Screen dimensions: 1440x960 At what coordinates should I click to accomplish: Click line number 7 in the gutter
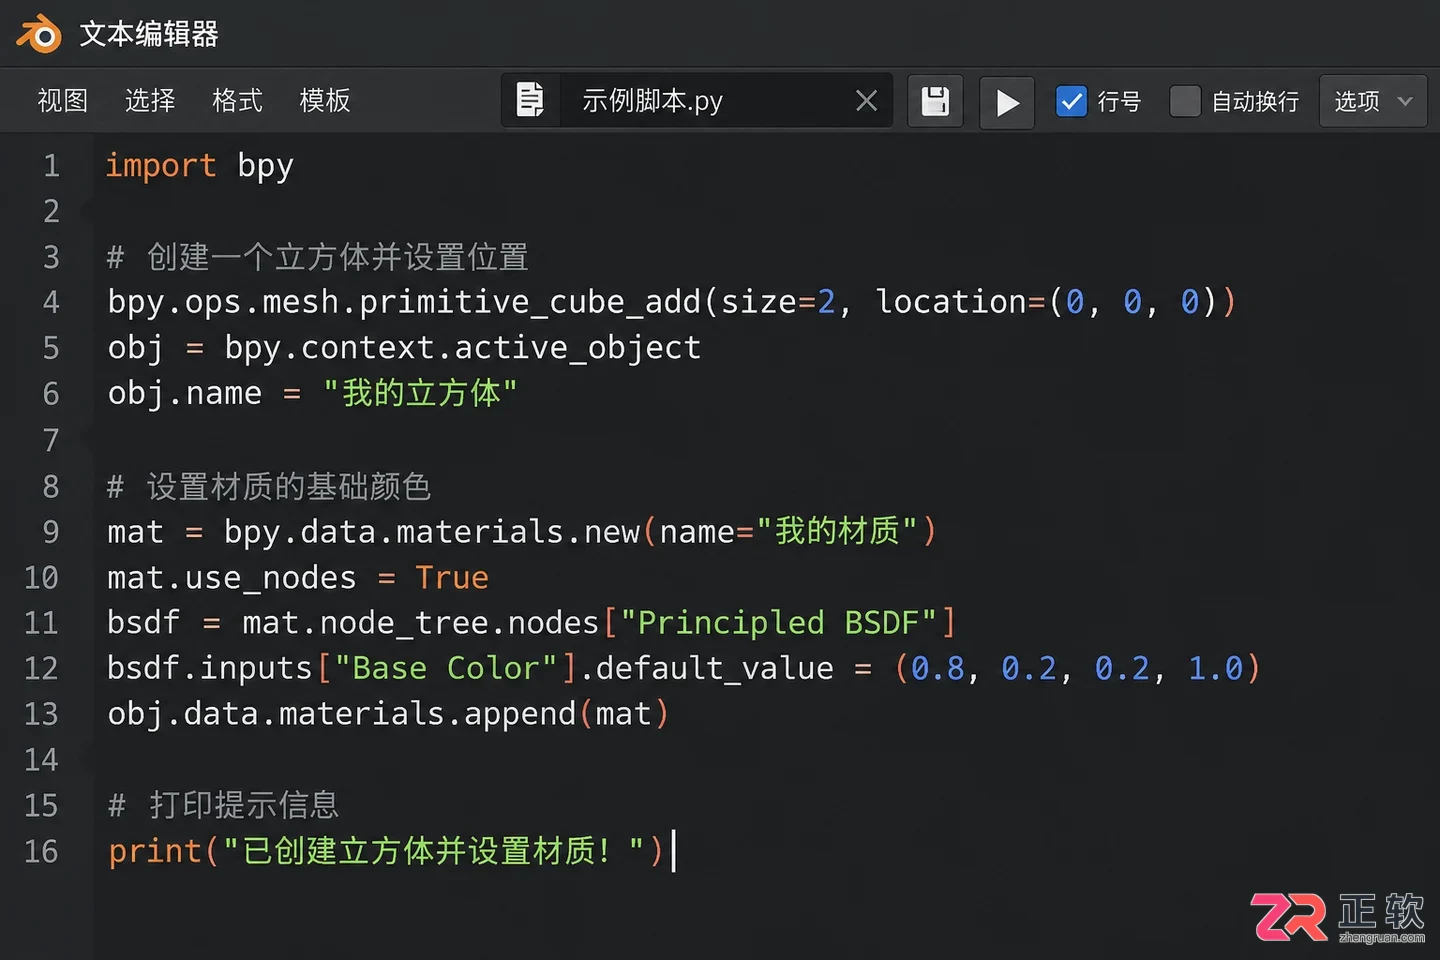point(51,440)
